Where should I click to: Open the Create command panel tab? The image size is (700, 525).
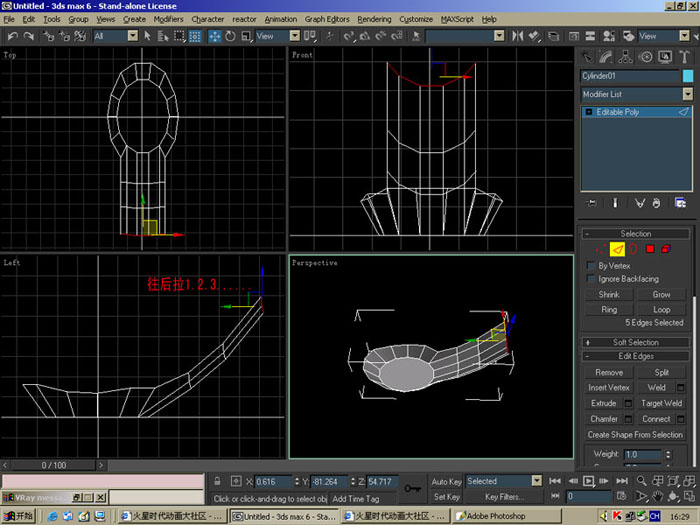[x=587, y=57]
